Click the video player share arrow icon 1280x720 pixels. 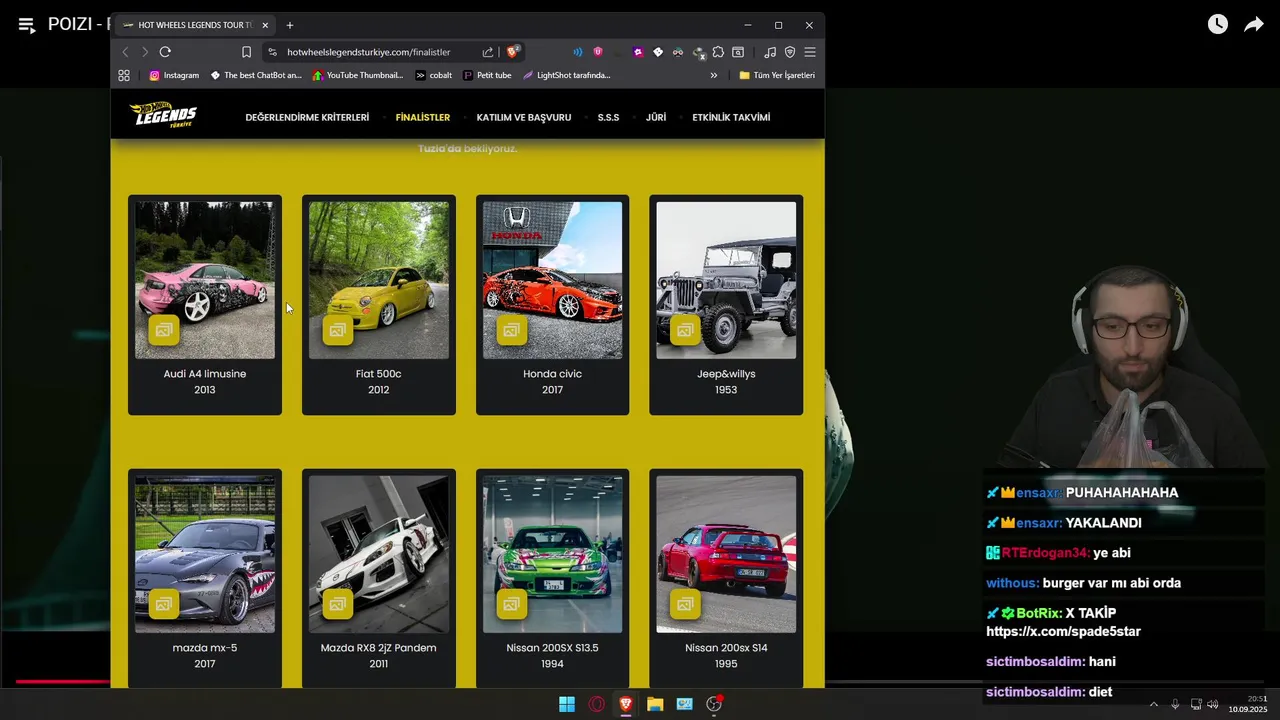pyautogui.click(x=1253, y=25)
